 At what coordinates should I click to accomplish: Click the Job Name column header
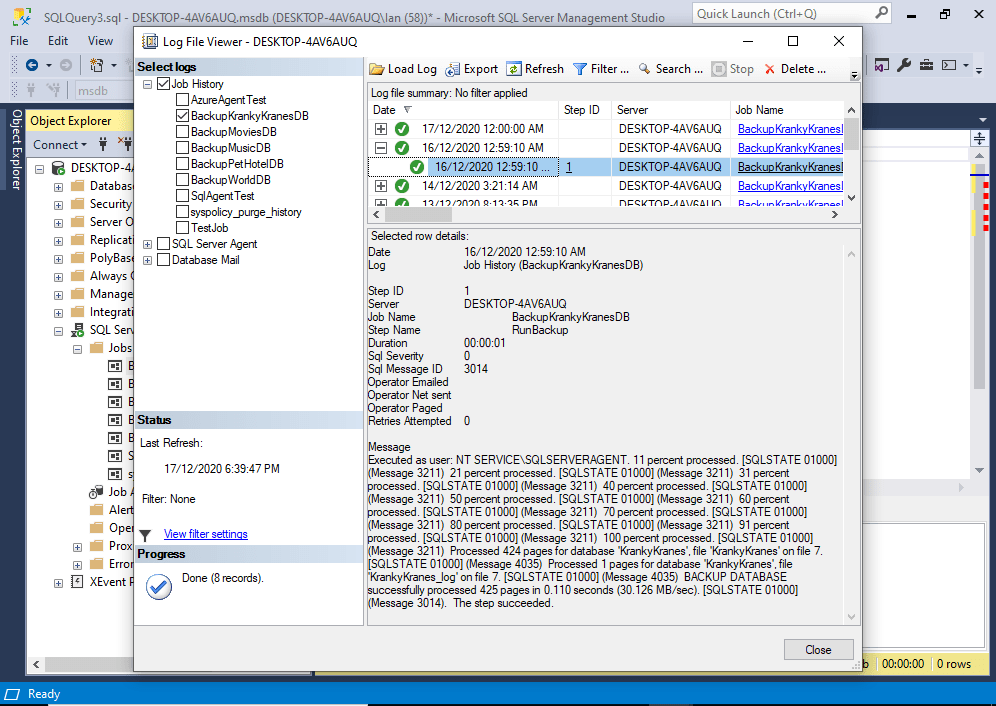(787, 110)
